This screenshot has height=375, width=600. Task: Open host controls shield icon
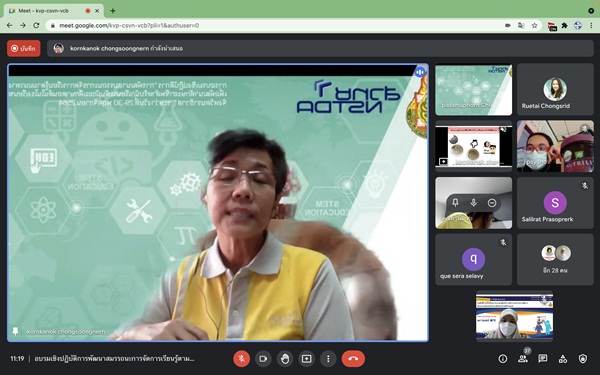click(582, 359)
